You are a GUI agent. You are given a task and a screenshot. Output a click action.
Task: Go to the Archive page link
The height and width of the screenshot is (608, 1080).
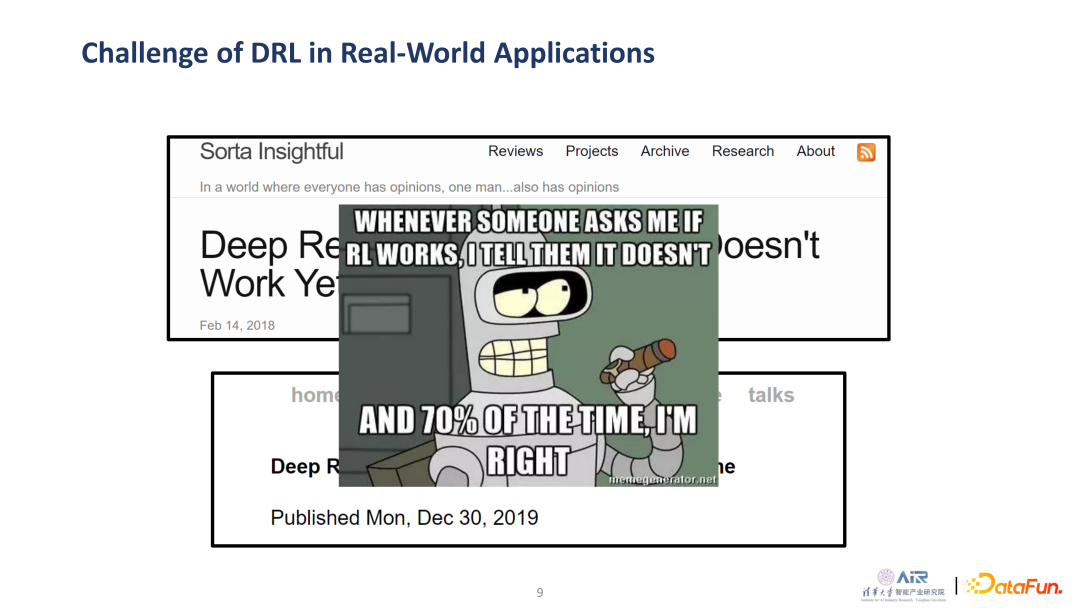[x=665, y=151]
